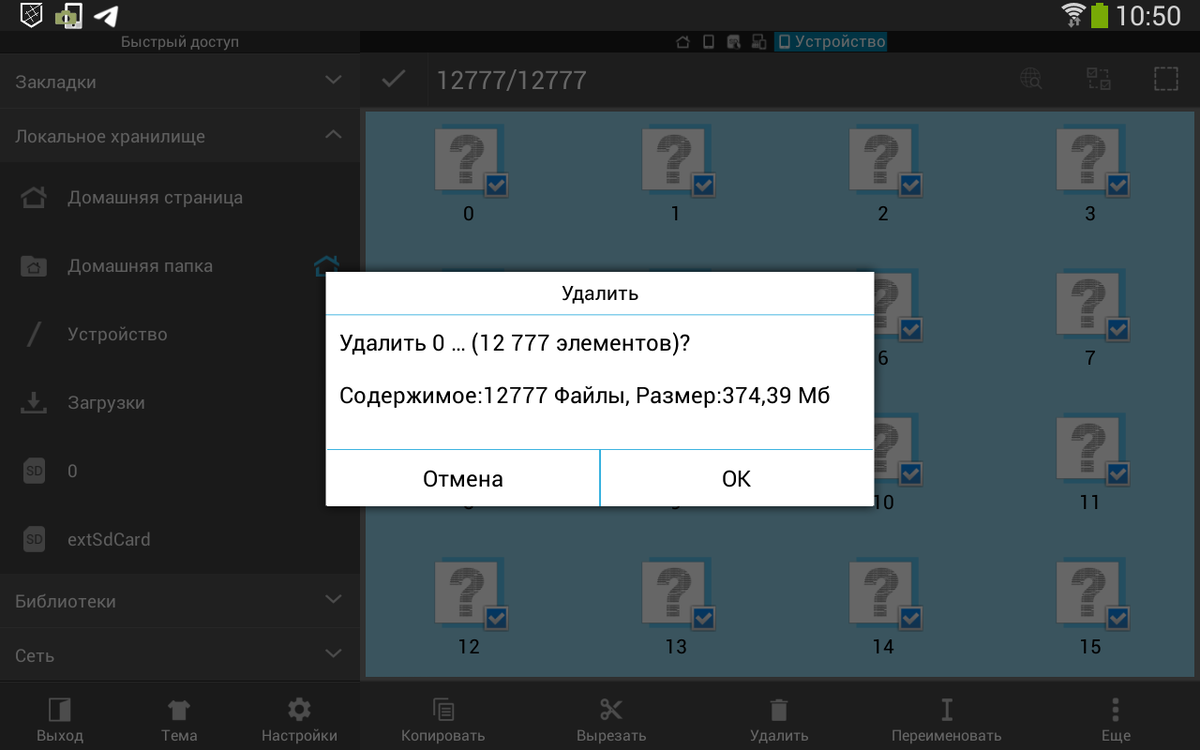Expand the Закладки section
Viewport: 1200px width, 750px height.
180,82
